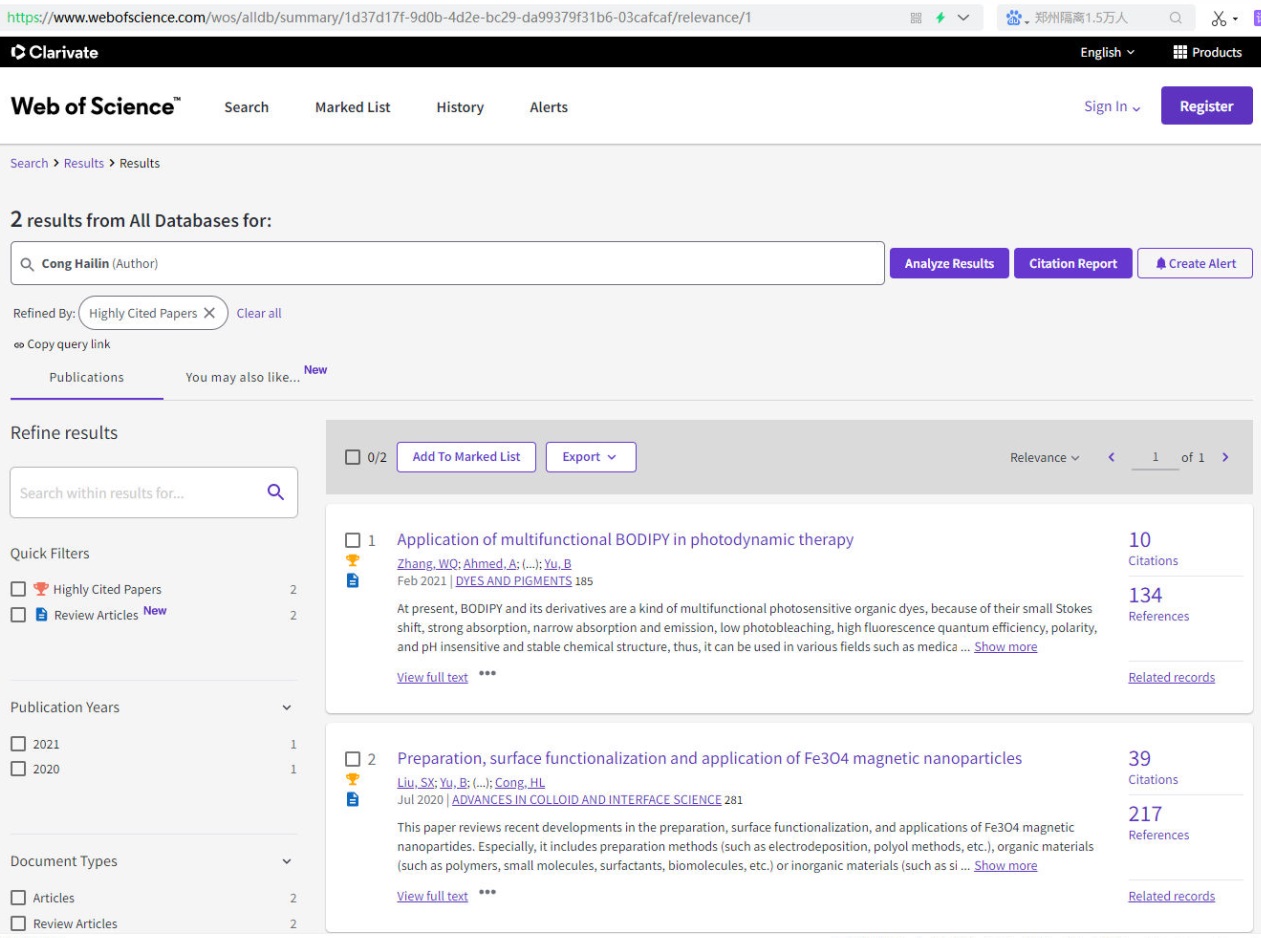Click the browser search magnifier icon

click(x=1175, y=18)
